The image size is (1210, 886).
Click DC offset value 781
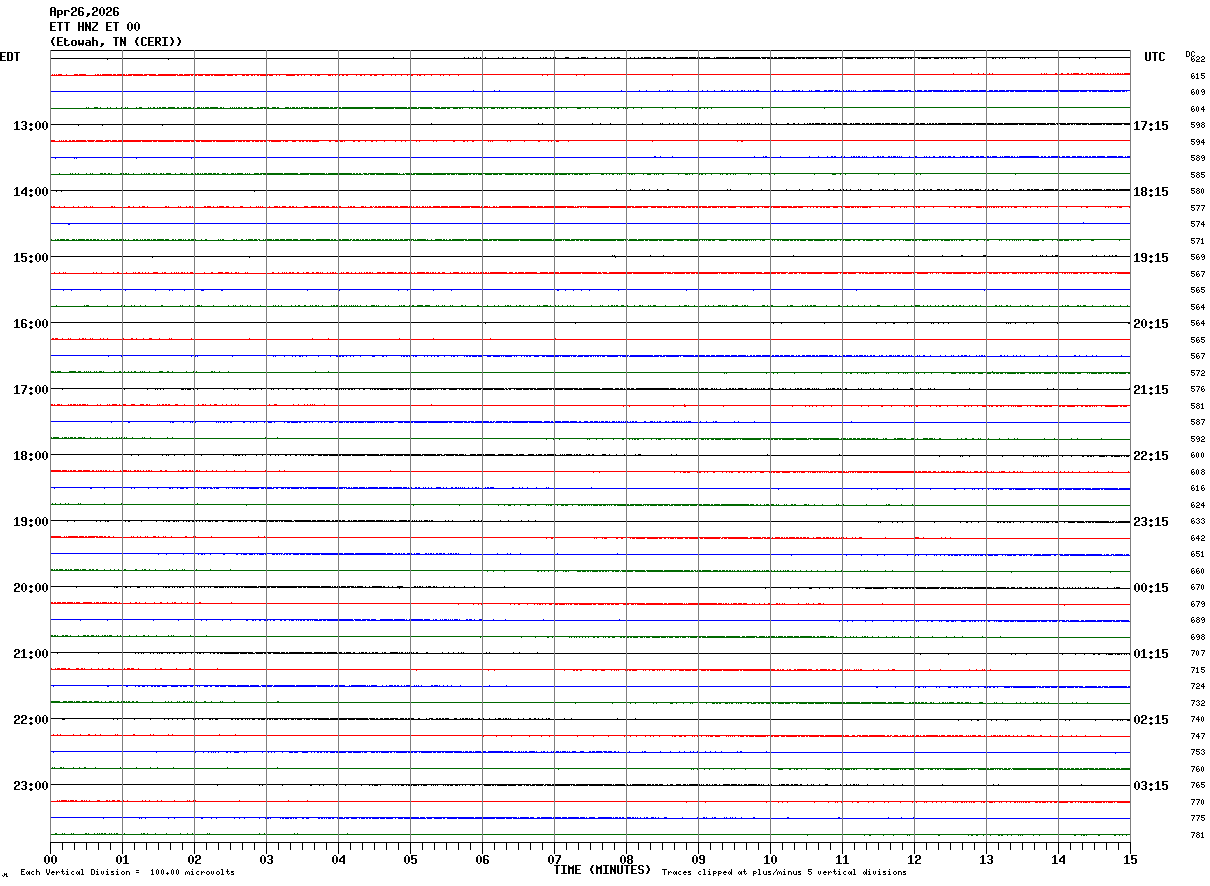click(x=1197, y=835)
